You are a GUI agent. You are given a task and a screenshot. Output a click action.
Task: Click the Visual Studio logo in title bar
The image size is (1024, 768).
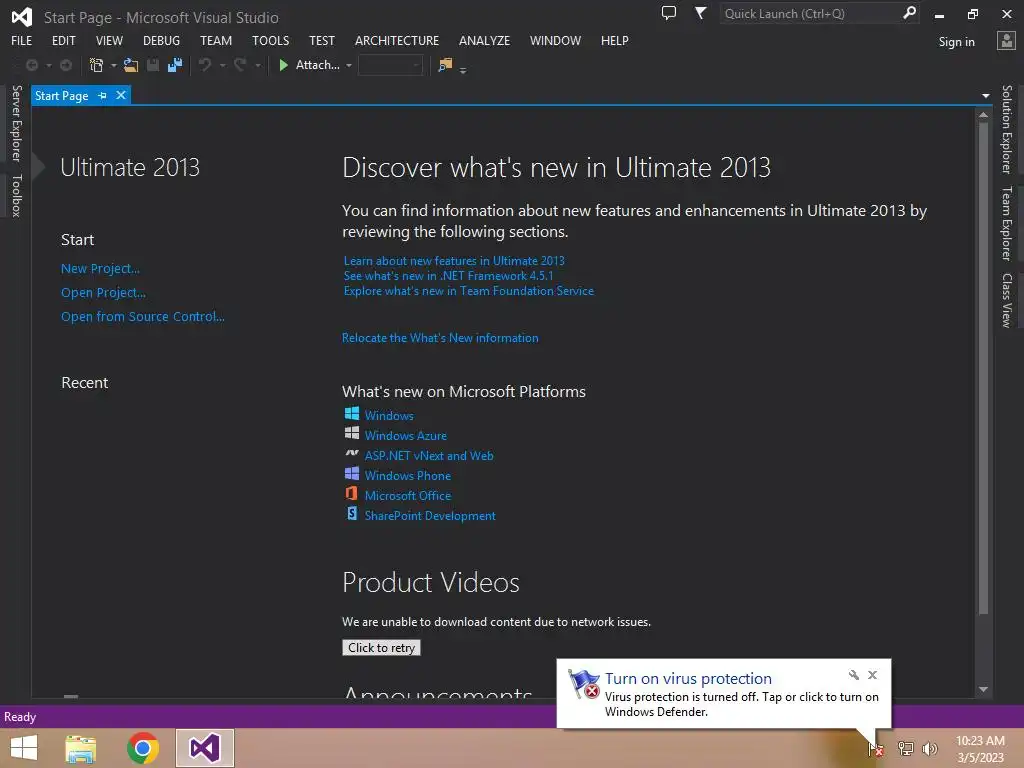point(22,17)
